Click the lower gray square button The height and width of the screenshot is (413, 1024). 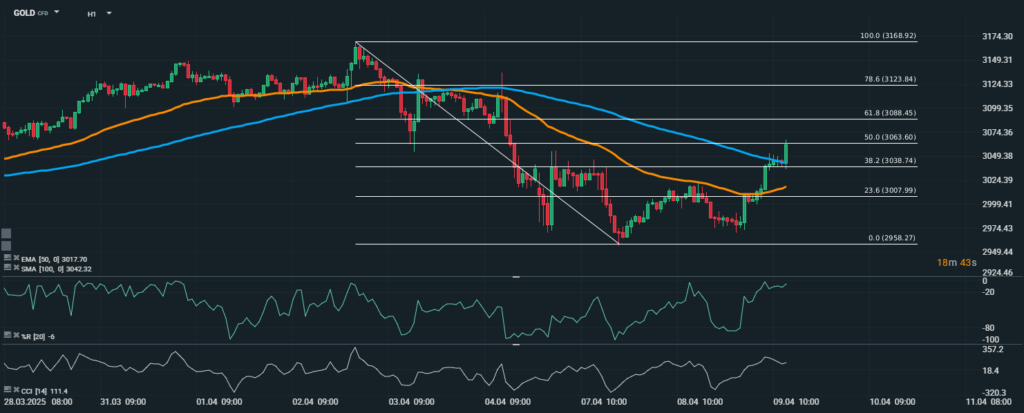click(6, 246)
